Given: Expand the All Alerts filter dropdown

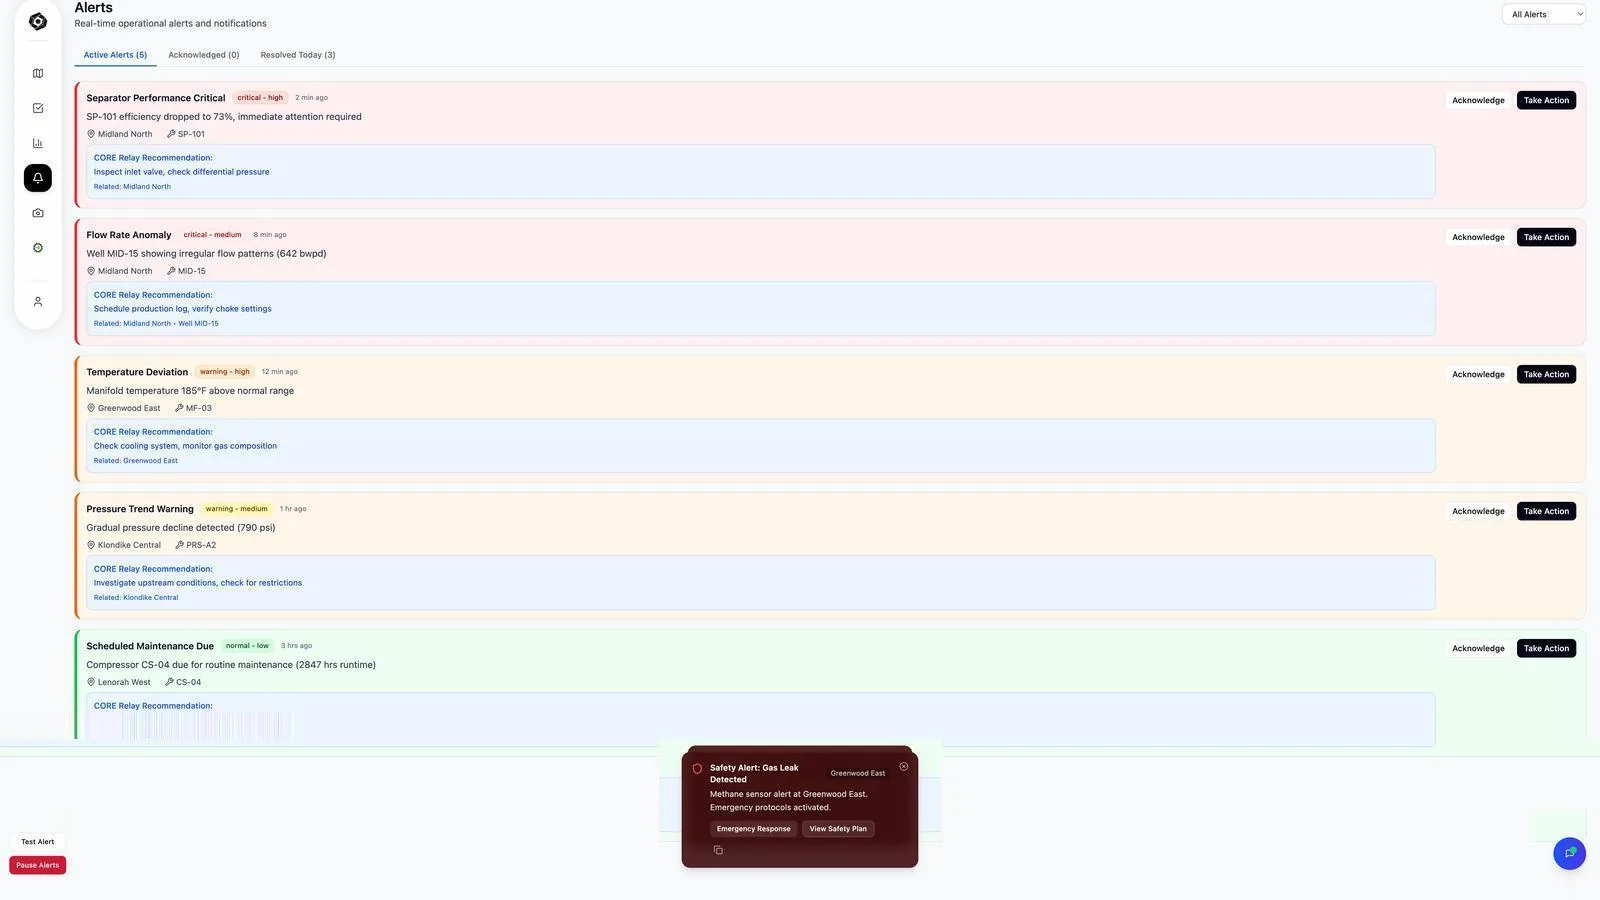Looking at the screenshot, I should [x=1544, y=14].
